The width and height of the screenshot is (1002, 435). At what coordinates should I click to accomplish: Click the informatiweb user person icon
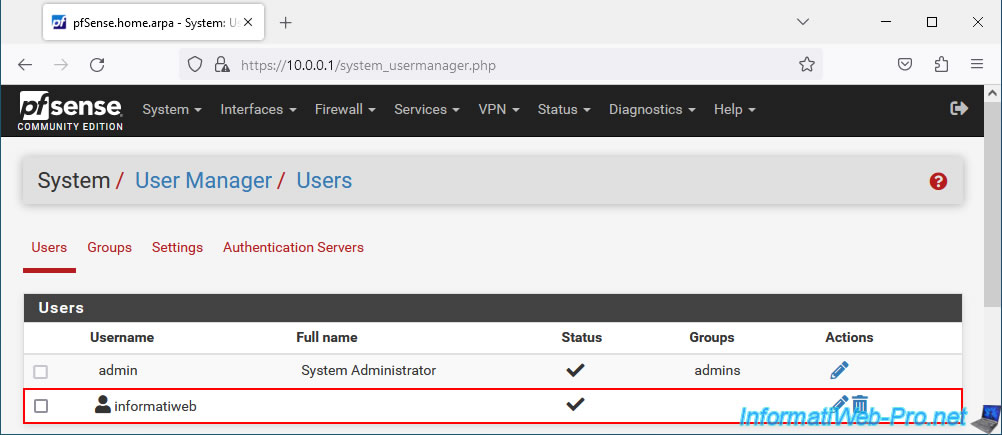click(102, 404)
